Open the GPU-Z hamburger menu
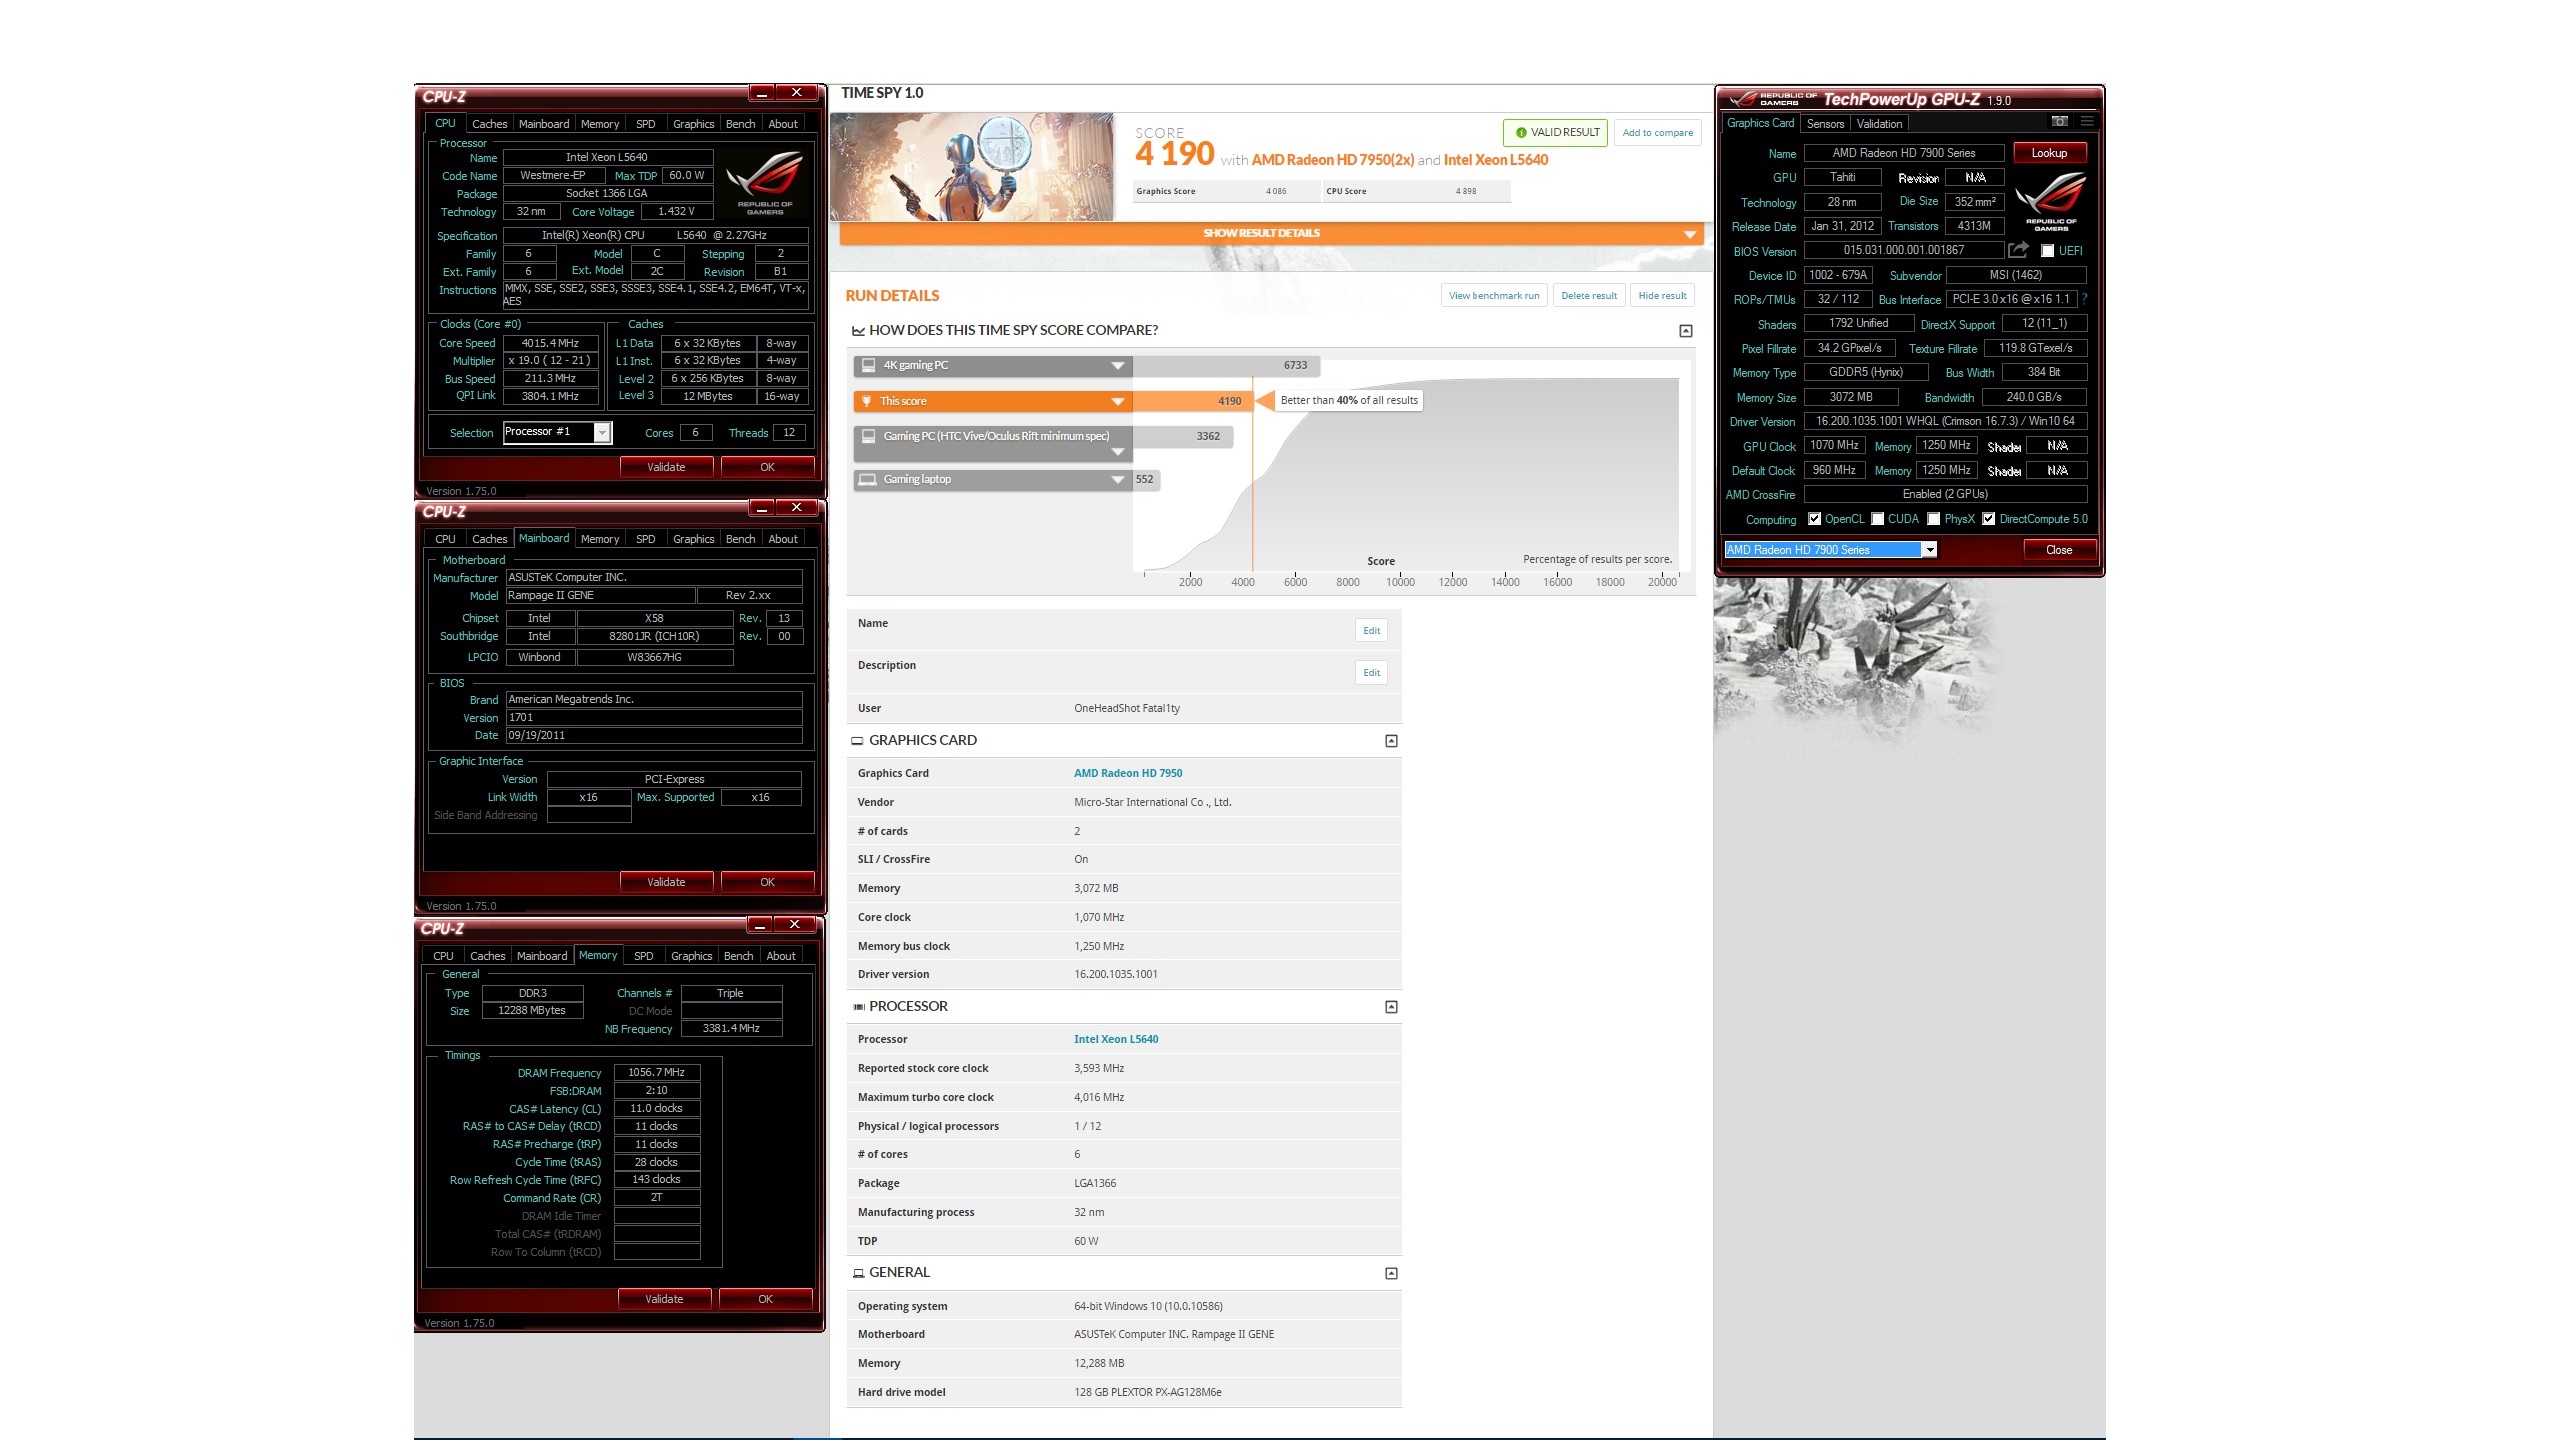2560x1440 pixels. (x=2087, y=121)
